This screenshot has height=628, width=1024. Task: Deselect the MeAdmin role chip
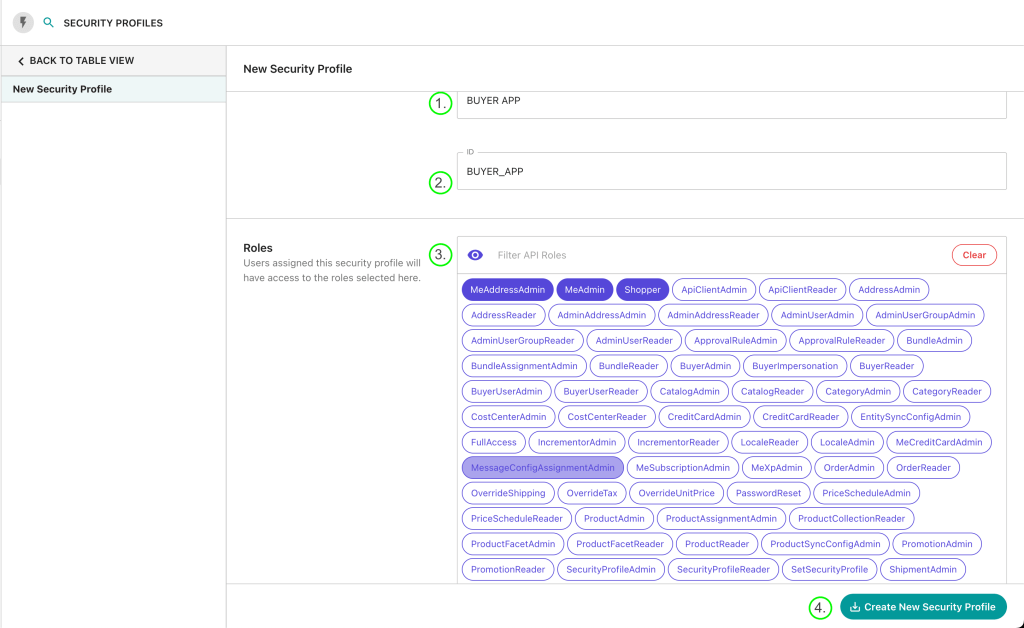[x=584, y=290]
